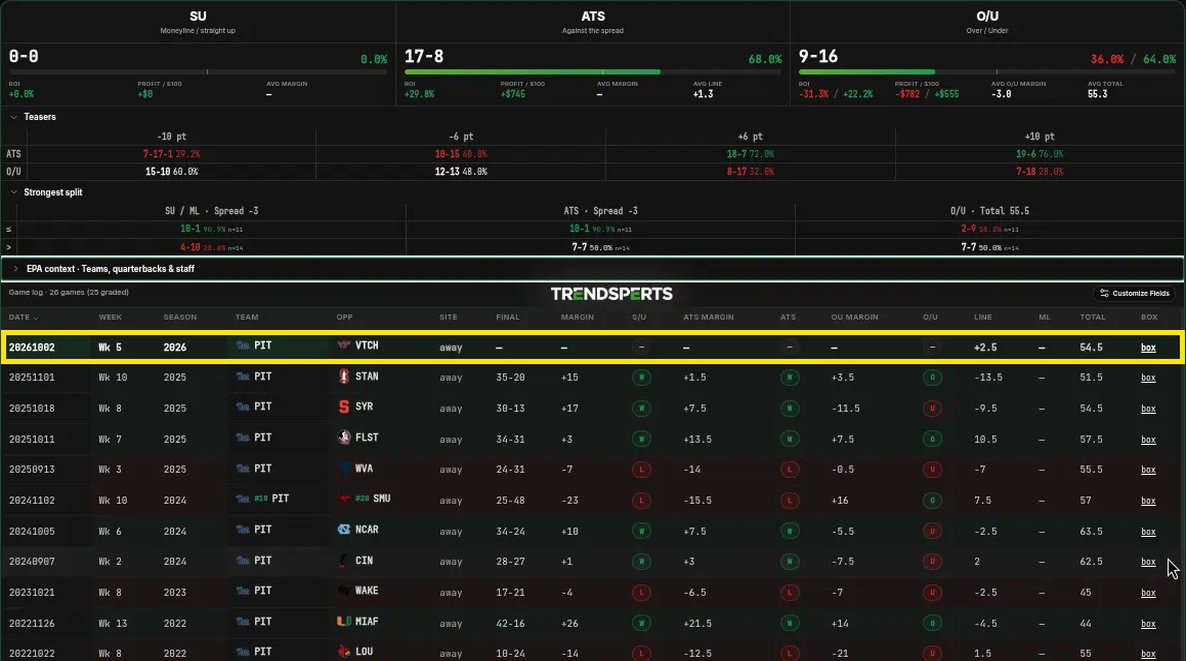Screen dimensions: 1186x661
Task: Click the VTCH opponent logo
Action: 343,345
